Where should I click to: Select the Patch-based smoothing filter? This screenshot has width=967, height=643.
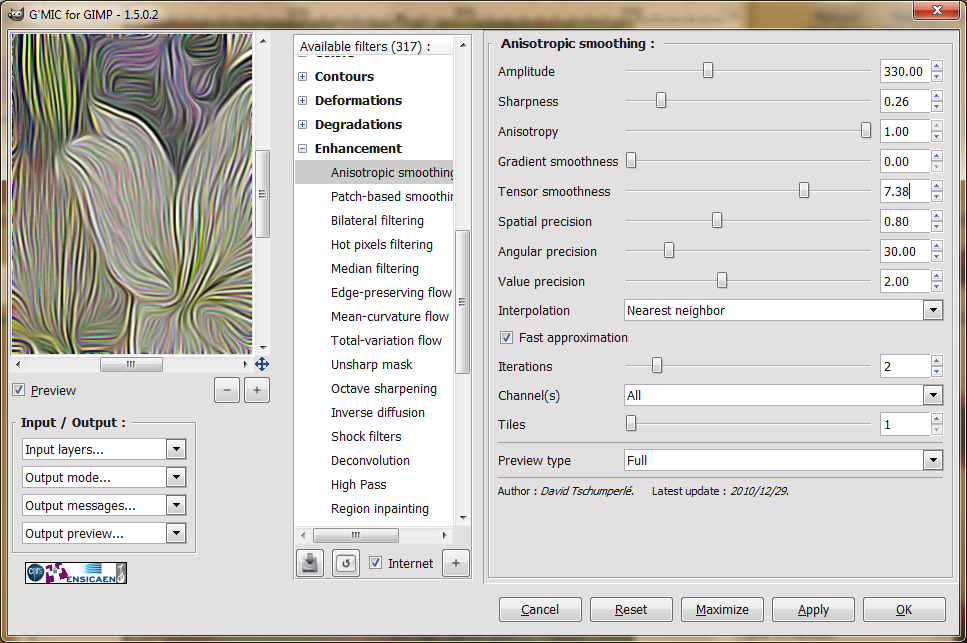pos(374,196)
